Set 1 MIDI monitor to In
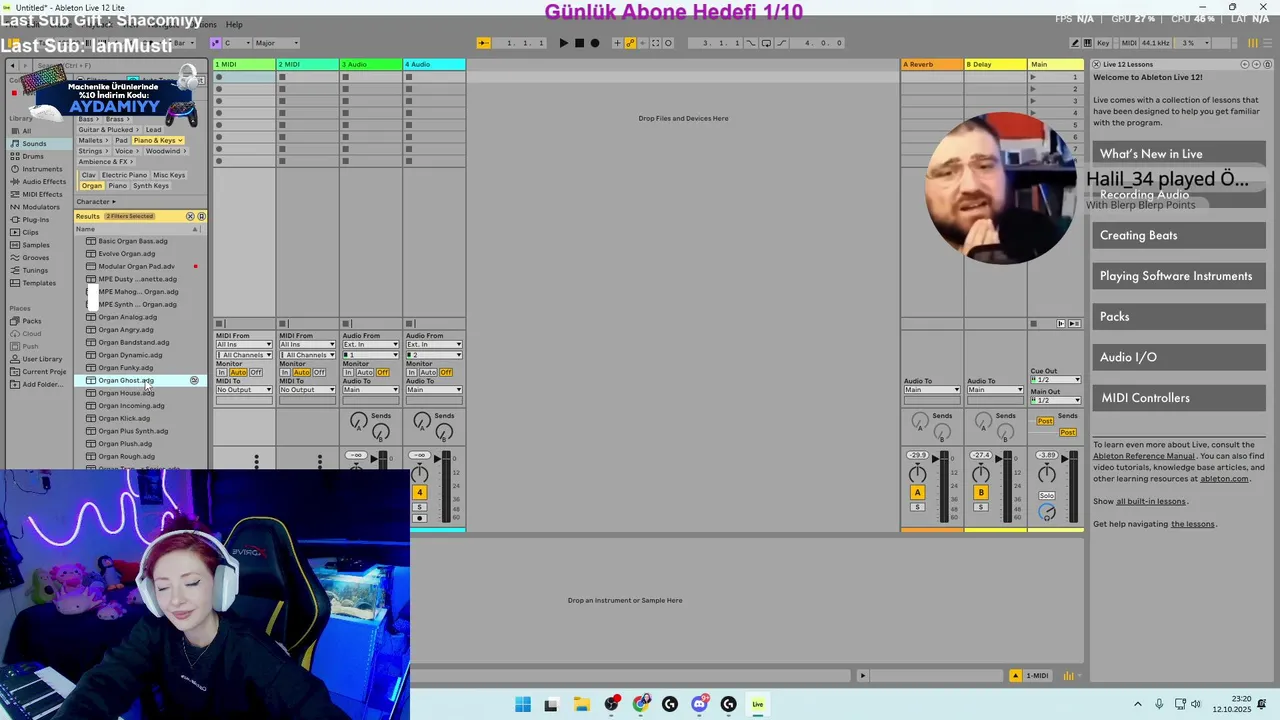Screen dimensions: 1280x720 click(221, 372)
